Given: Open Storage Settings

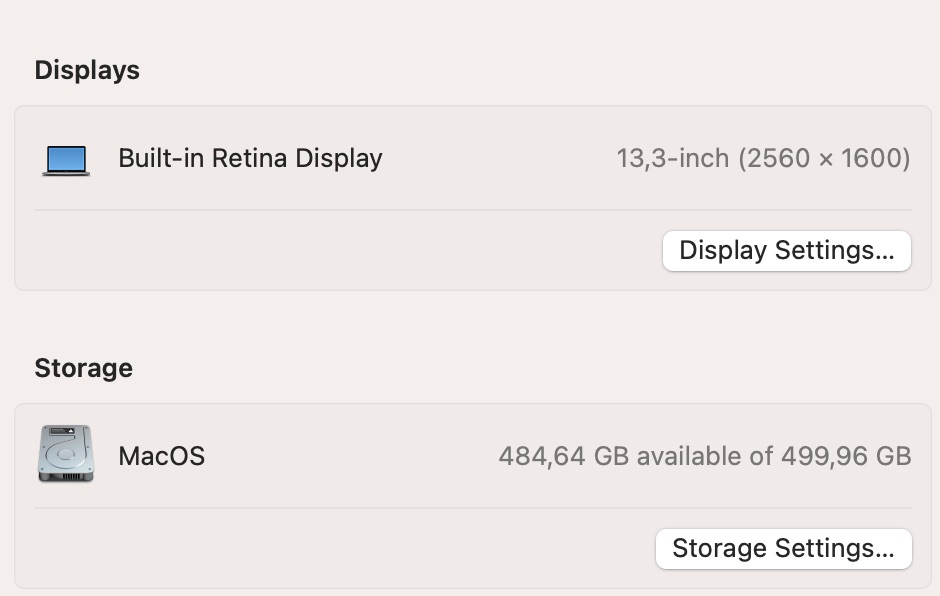Looking at the screenshot, I should [x=783, y=548].
